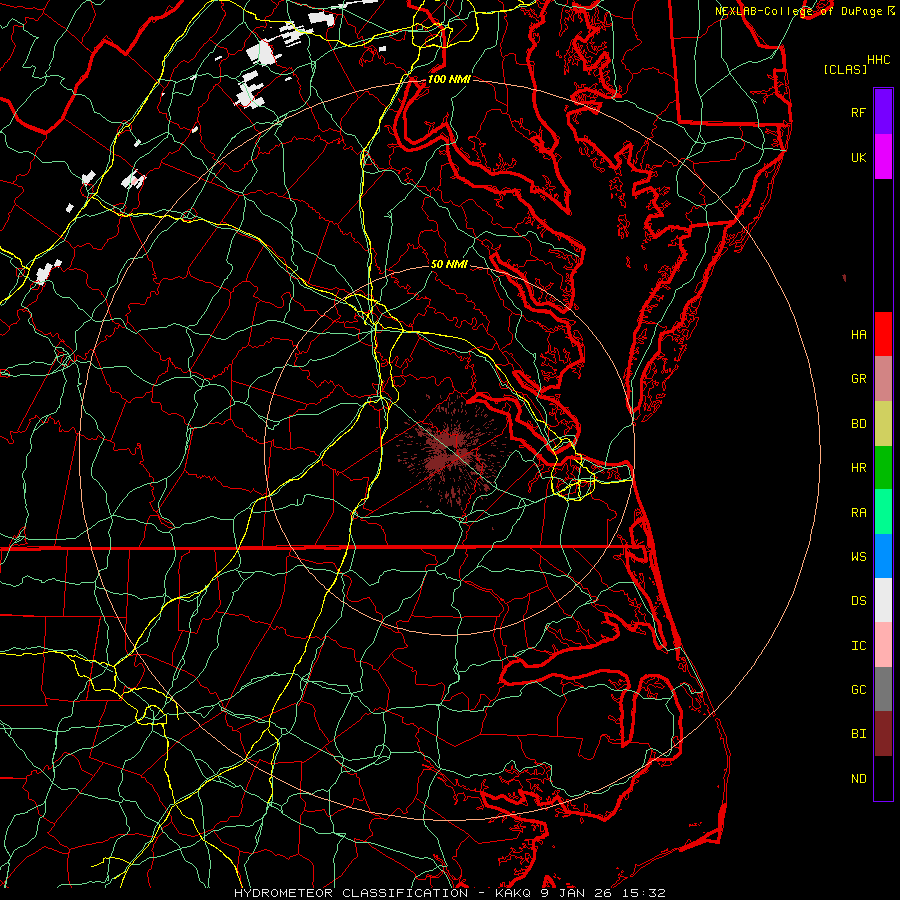Click the [CLAS] legend unit label
The height and width of the screenshot is (900, 900).
click(x=845, y=69)
